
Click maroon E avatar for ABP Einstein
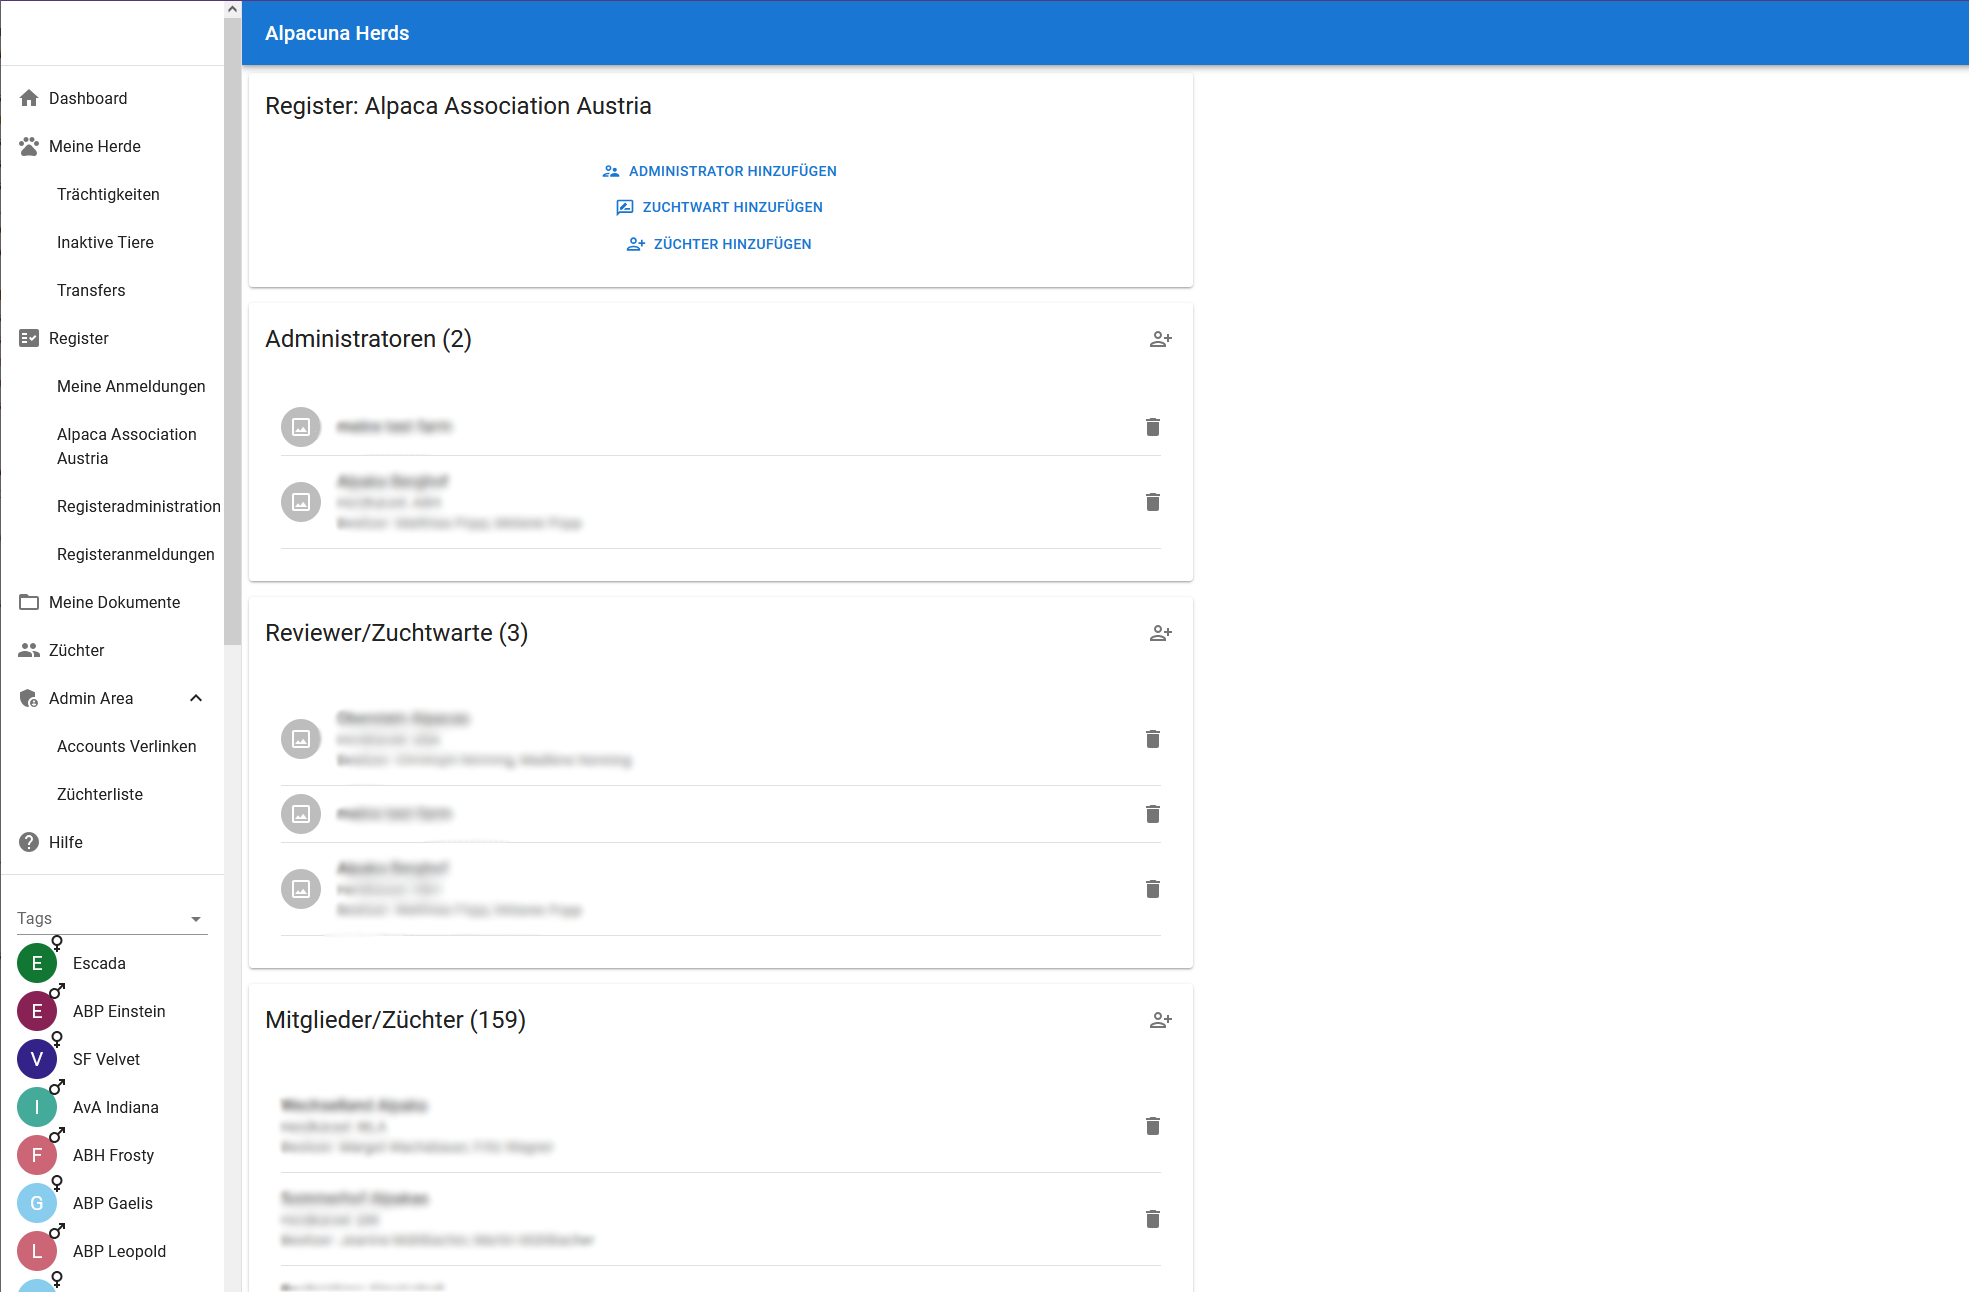coord(37,1011)
